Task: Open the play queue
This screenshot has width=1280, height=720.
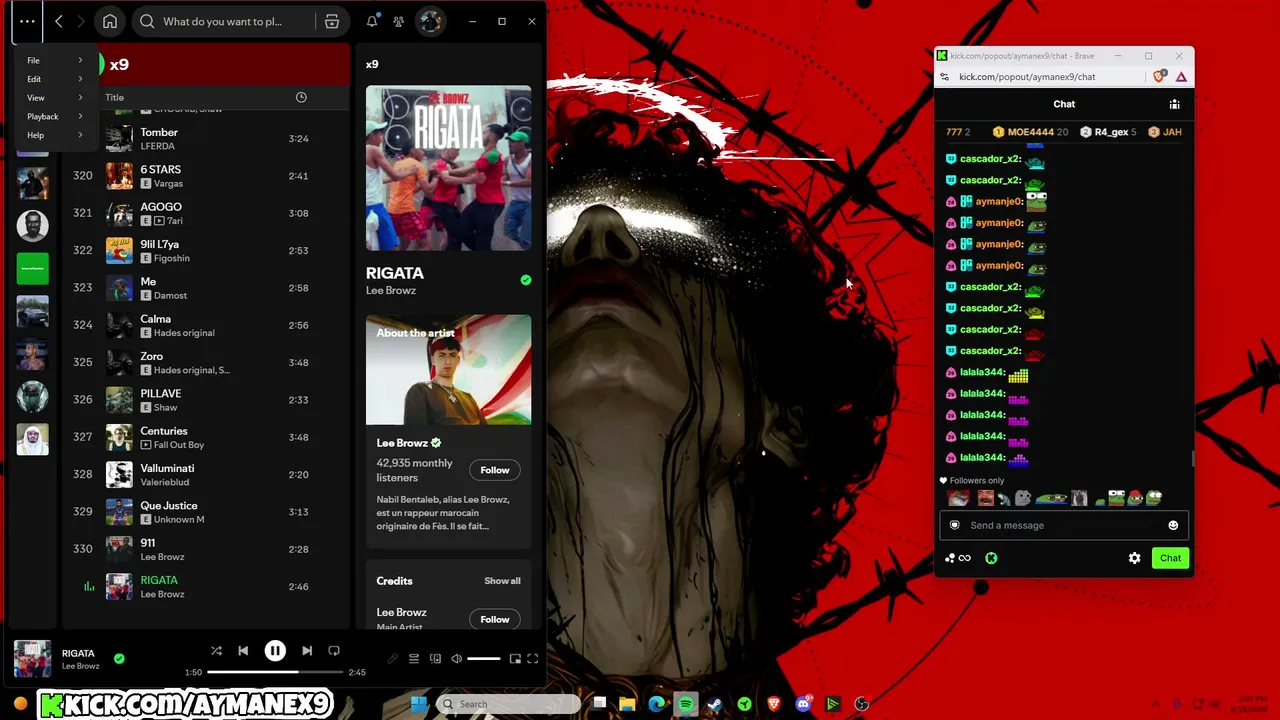Action: pyautogui.click(x=413, y=659)
